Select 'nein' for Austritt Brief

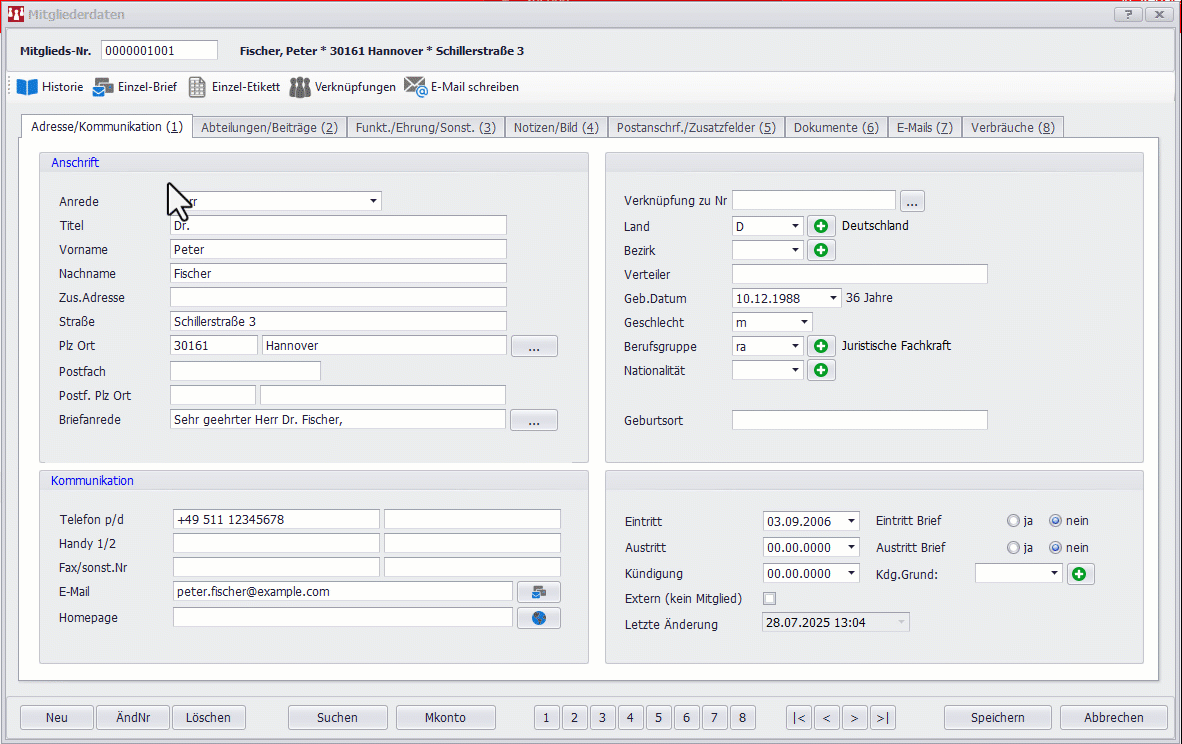(1055, 548)
